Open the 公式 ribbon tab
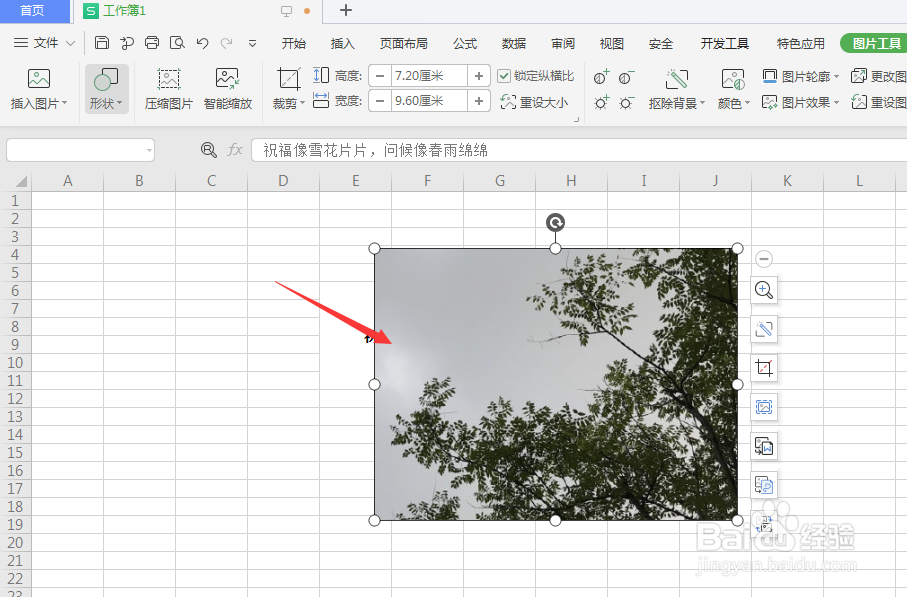This screenshot has height=597, width=907. (464, 43)
